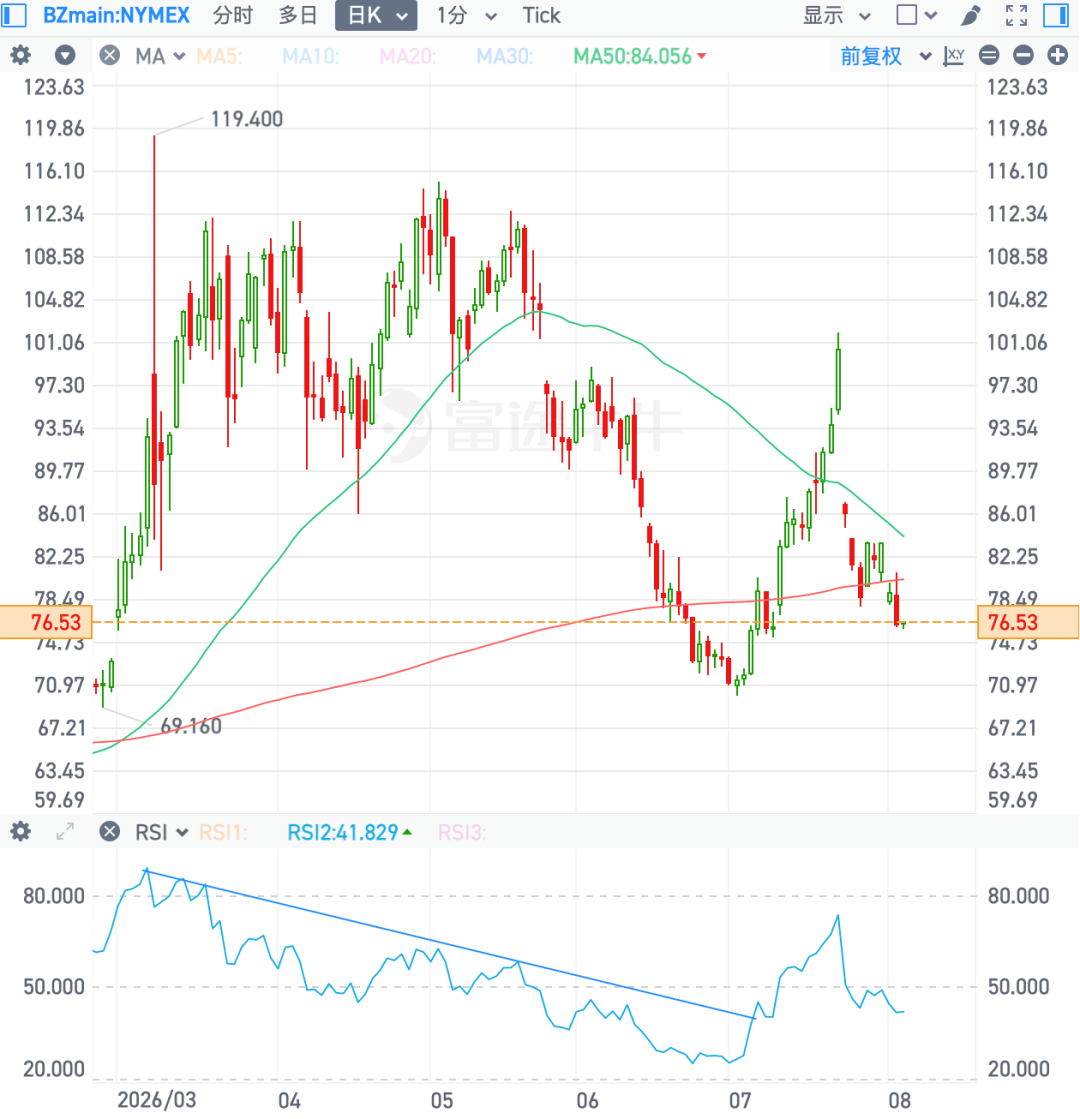Click the 06 month axis label
Screen dimensions: 1080x1119
587,1100
